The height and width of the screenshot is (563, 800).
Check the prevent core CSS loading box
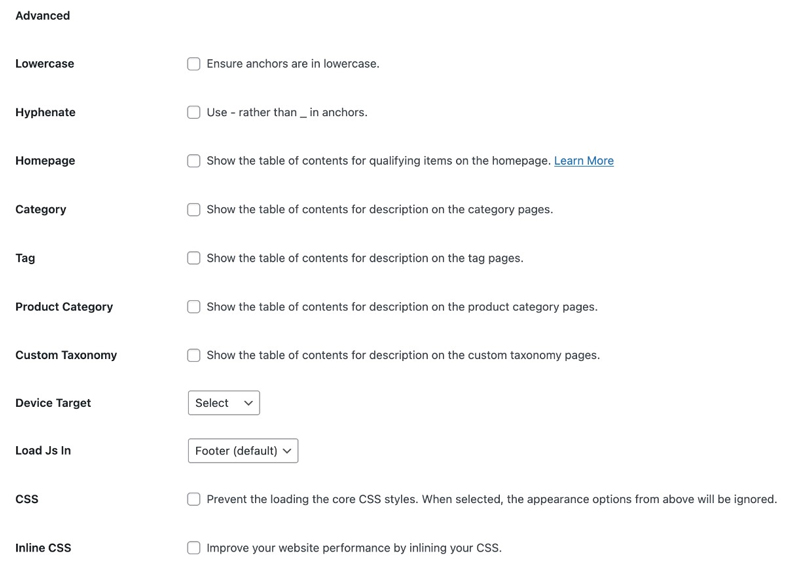coord(194,499)
